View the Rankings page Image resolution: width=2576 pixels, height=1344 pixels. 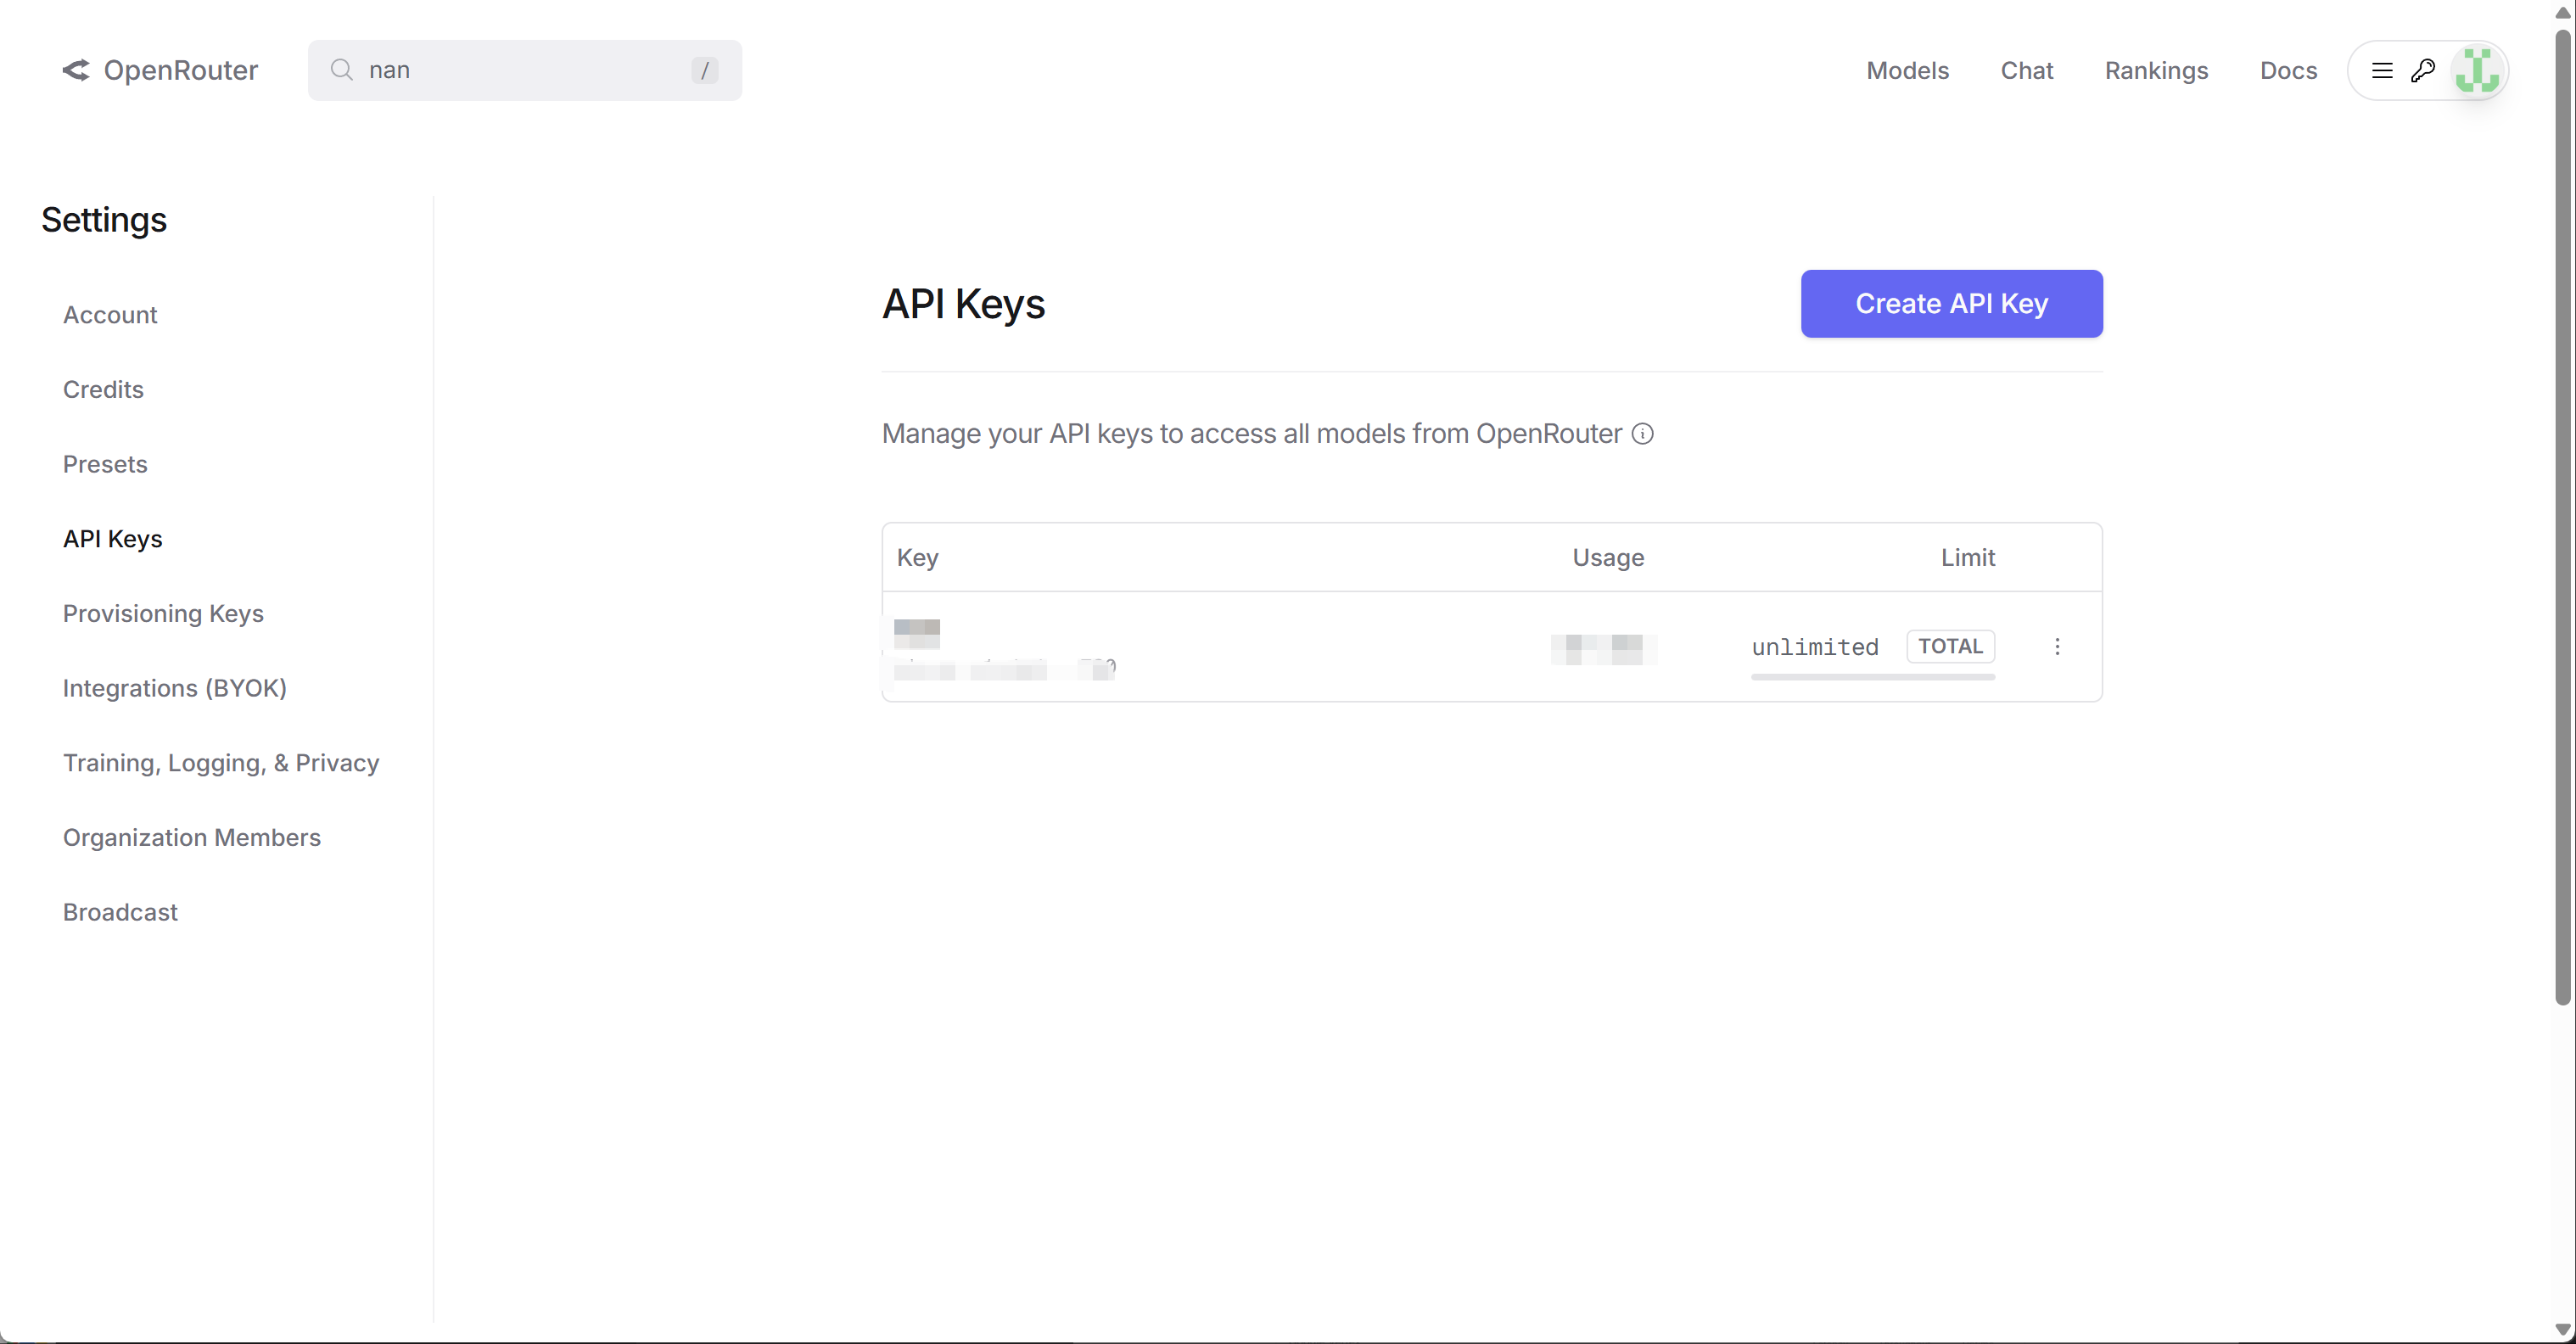pyautogui.click(x=2156, y=70)
